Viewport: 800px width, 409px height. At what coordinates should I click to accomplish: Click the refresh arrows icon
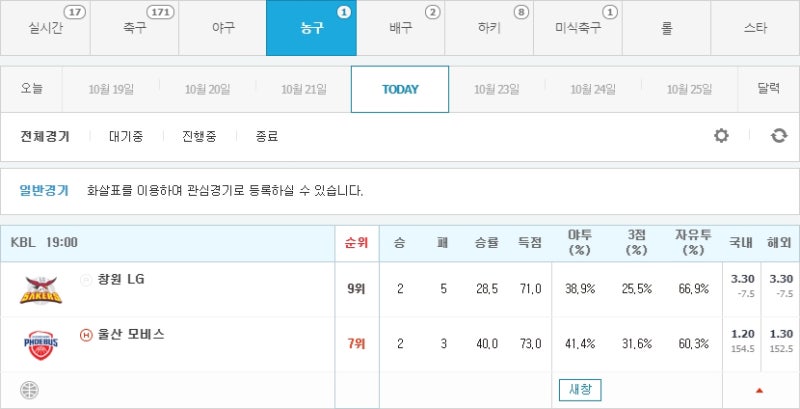779,136
